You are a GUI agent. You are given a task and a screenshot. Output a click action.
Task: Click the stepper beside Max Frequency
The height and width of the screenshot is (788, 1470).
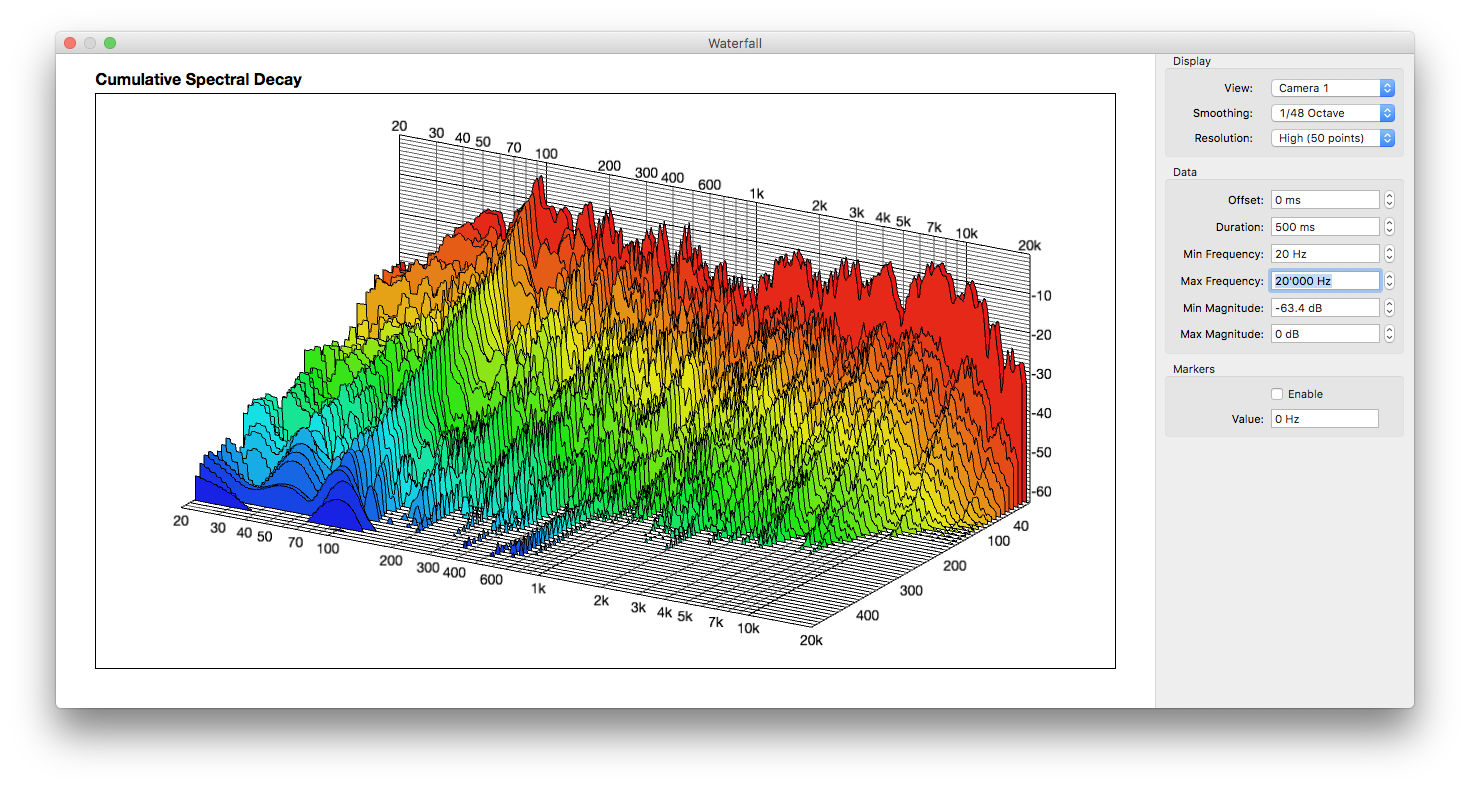pyautogui.click(x=1389, y=281)
